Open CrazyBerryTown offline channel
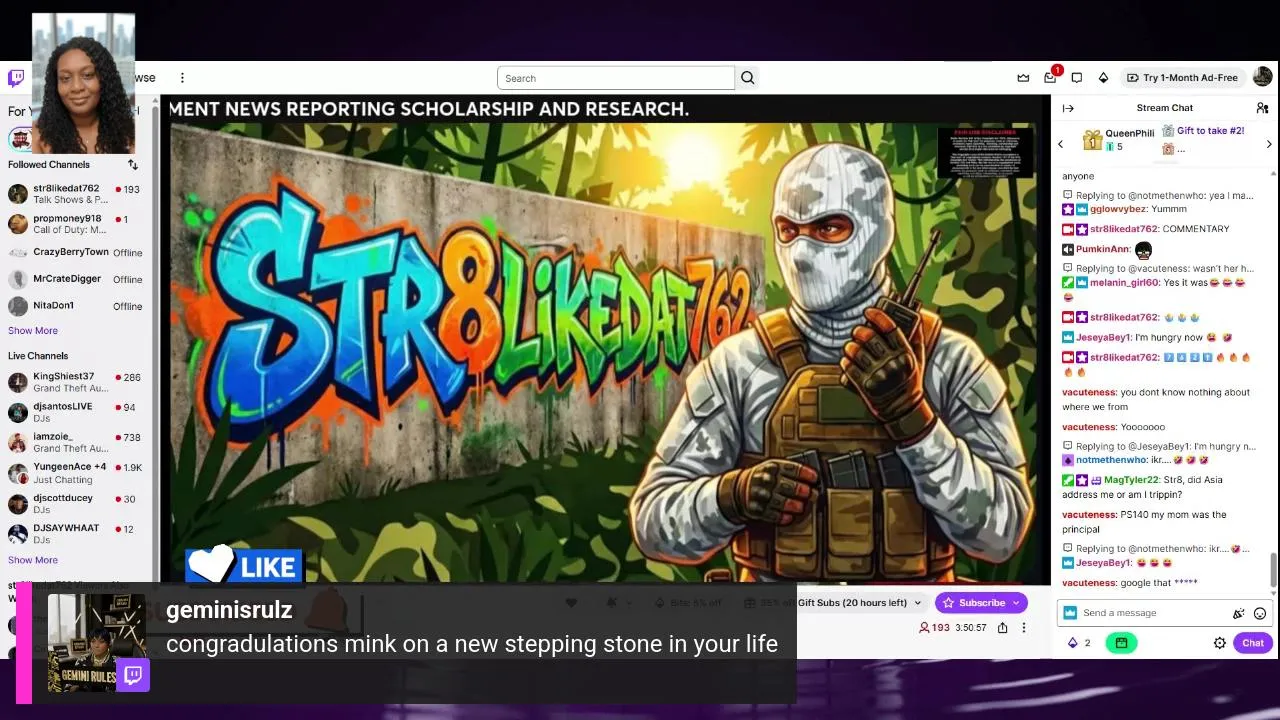Viewport: 1280px width, 720px height. (75, 253)
